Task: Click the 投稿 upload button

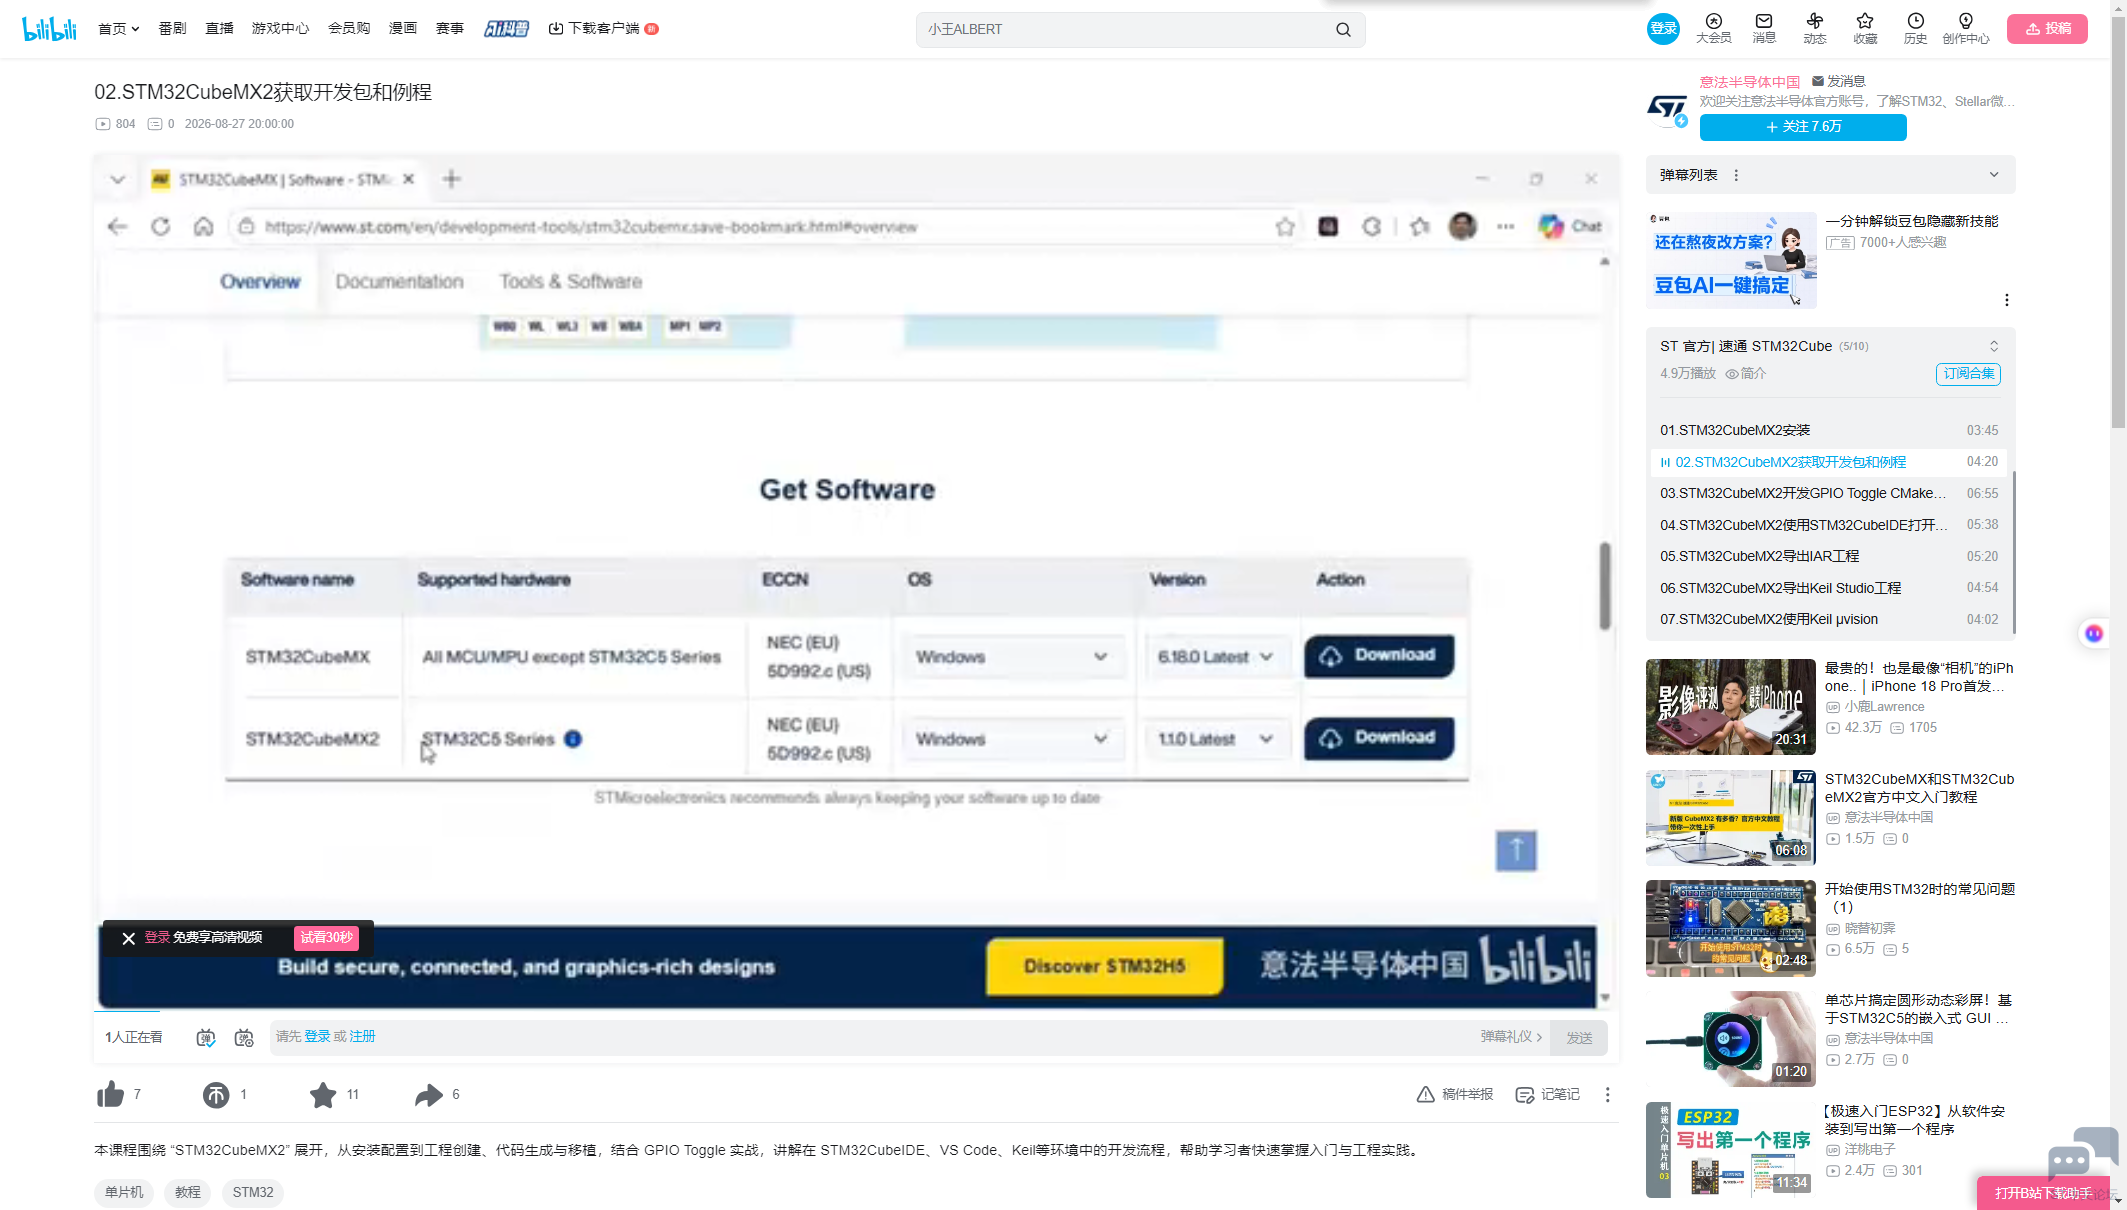Action: [x=2047, y=29]
